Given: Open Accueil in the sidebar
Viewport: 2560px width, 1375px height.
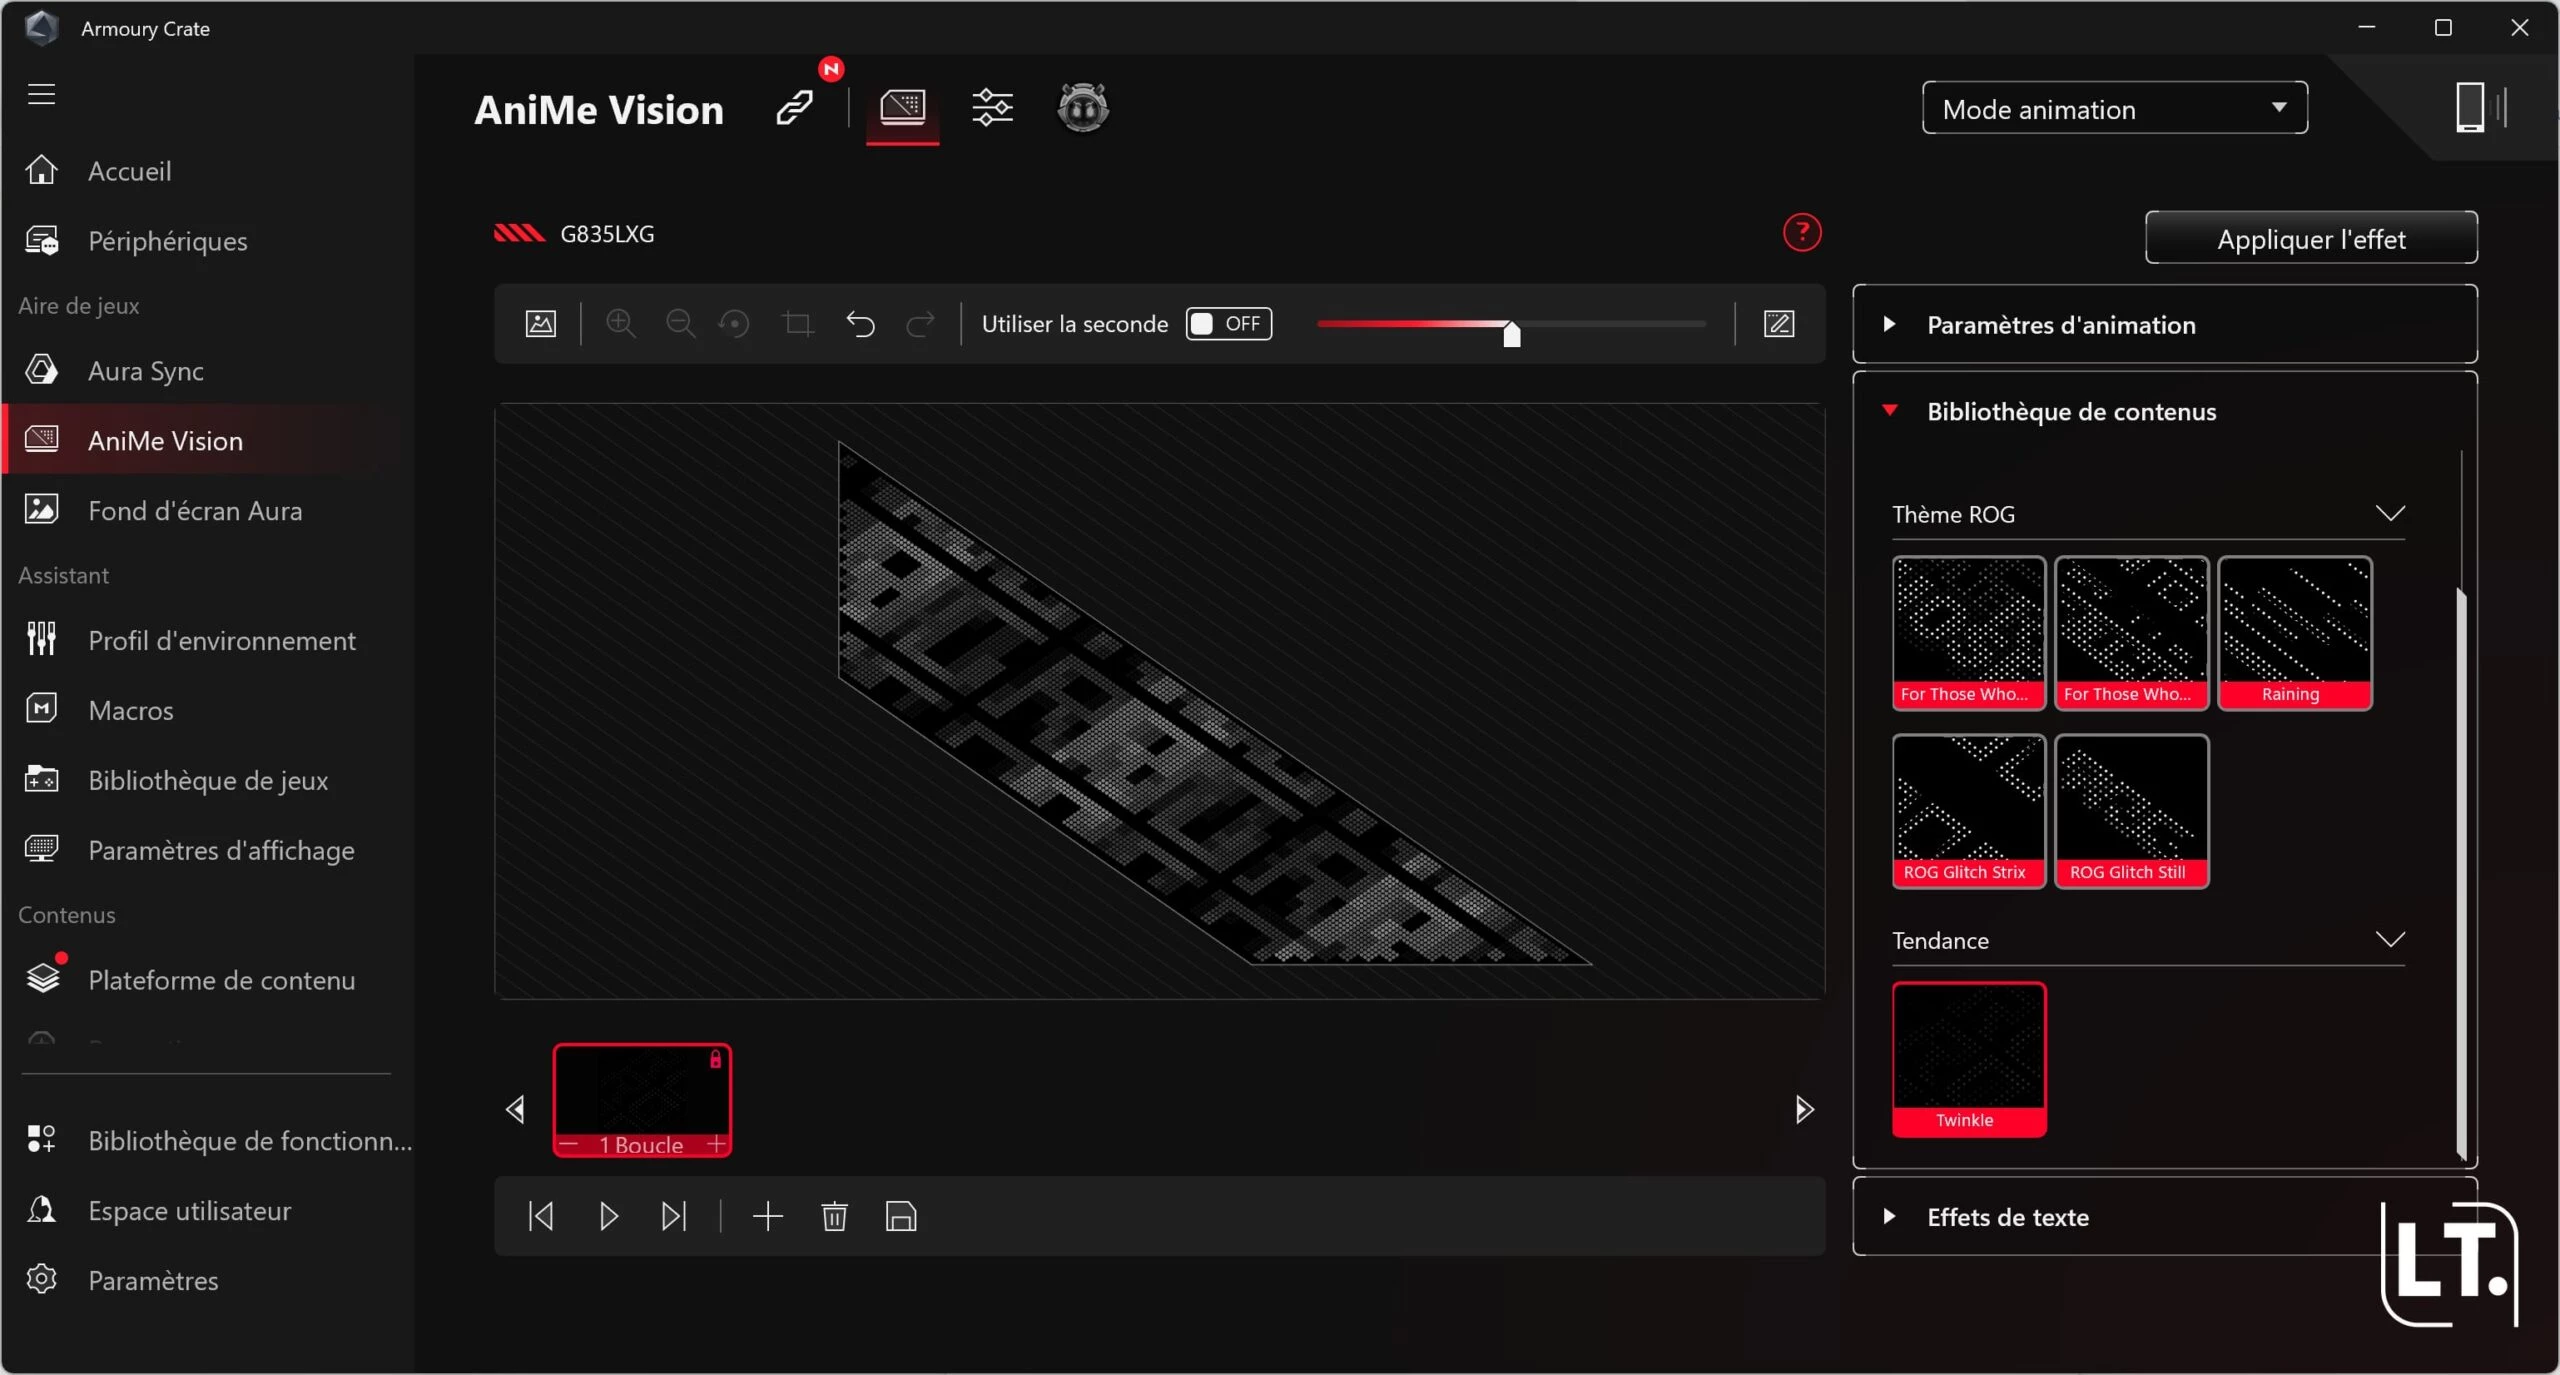Looking at the screenshot, I should pyautogui.click(x=207, y=171).
